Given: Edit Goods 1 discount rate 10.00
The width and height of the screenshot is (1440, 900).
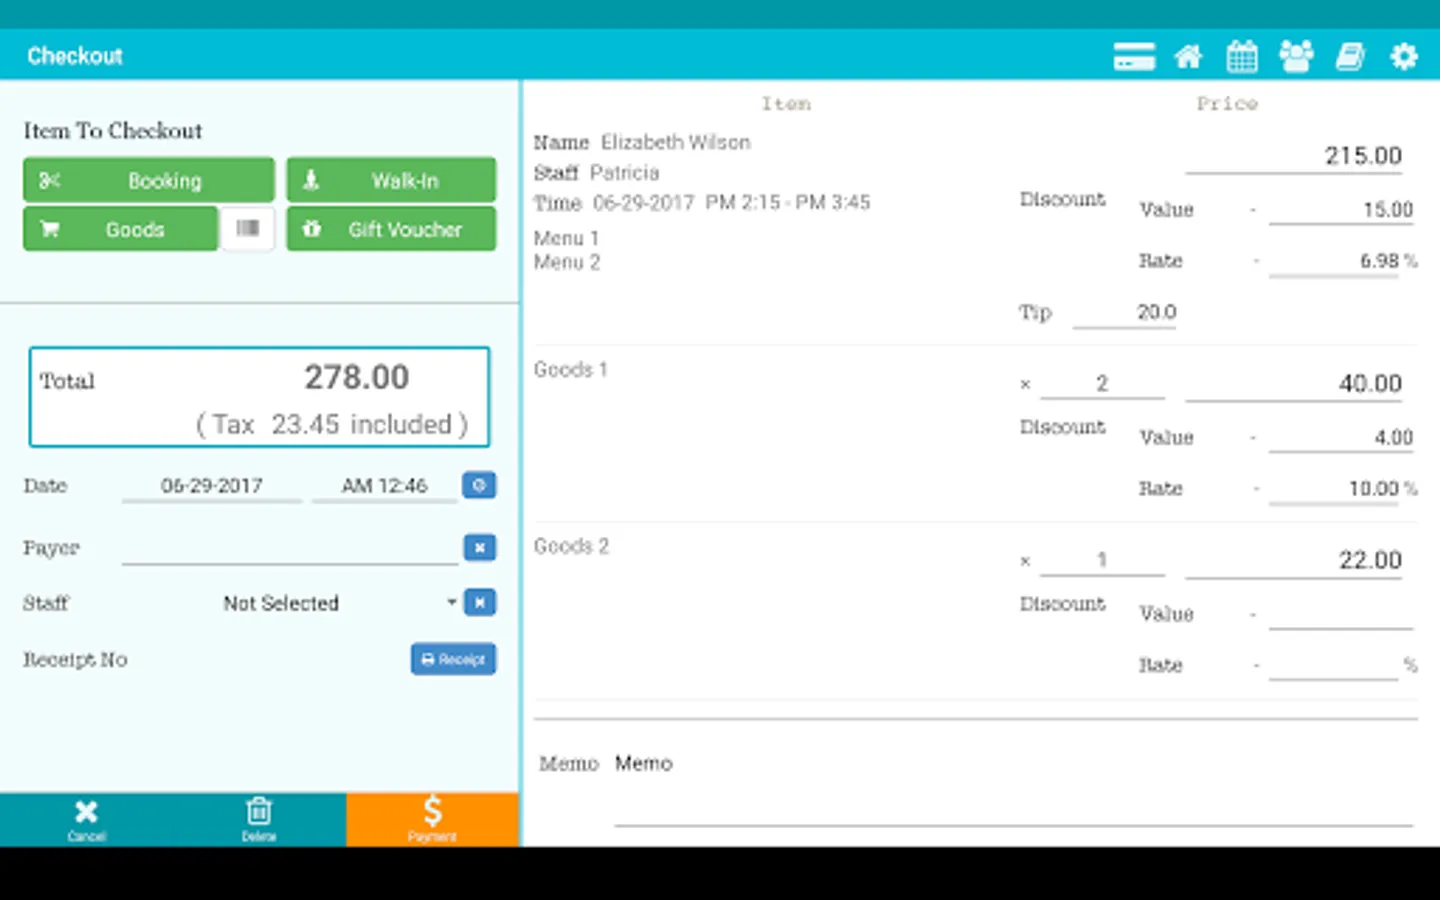Looking at the screenshot, I should (x=1333, y=489).
